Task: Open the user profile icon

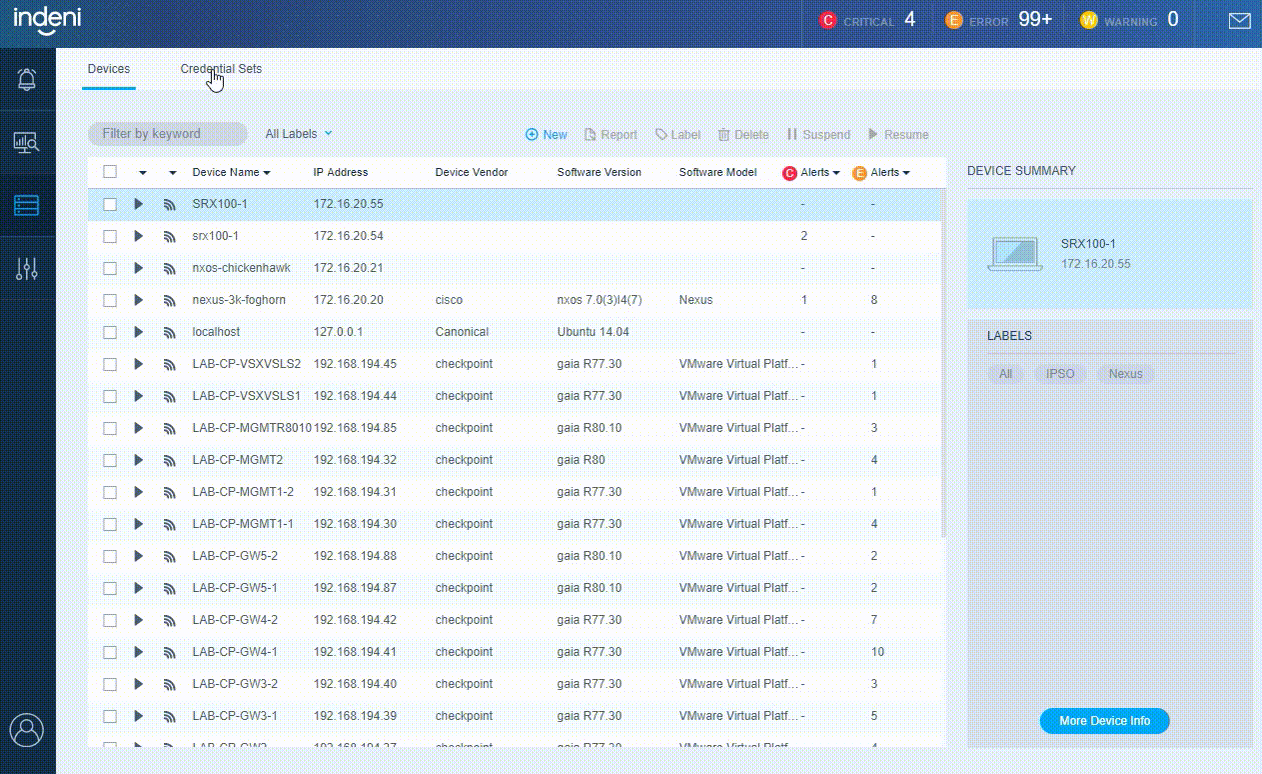Action: [27, 730]
